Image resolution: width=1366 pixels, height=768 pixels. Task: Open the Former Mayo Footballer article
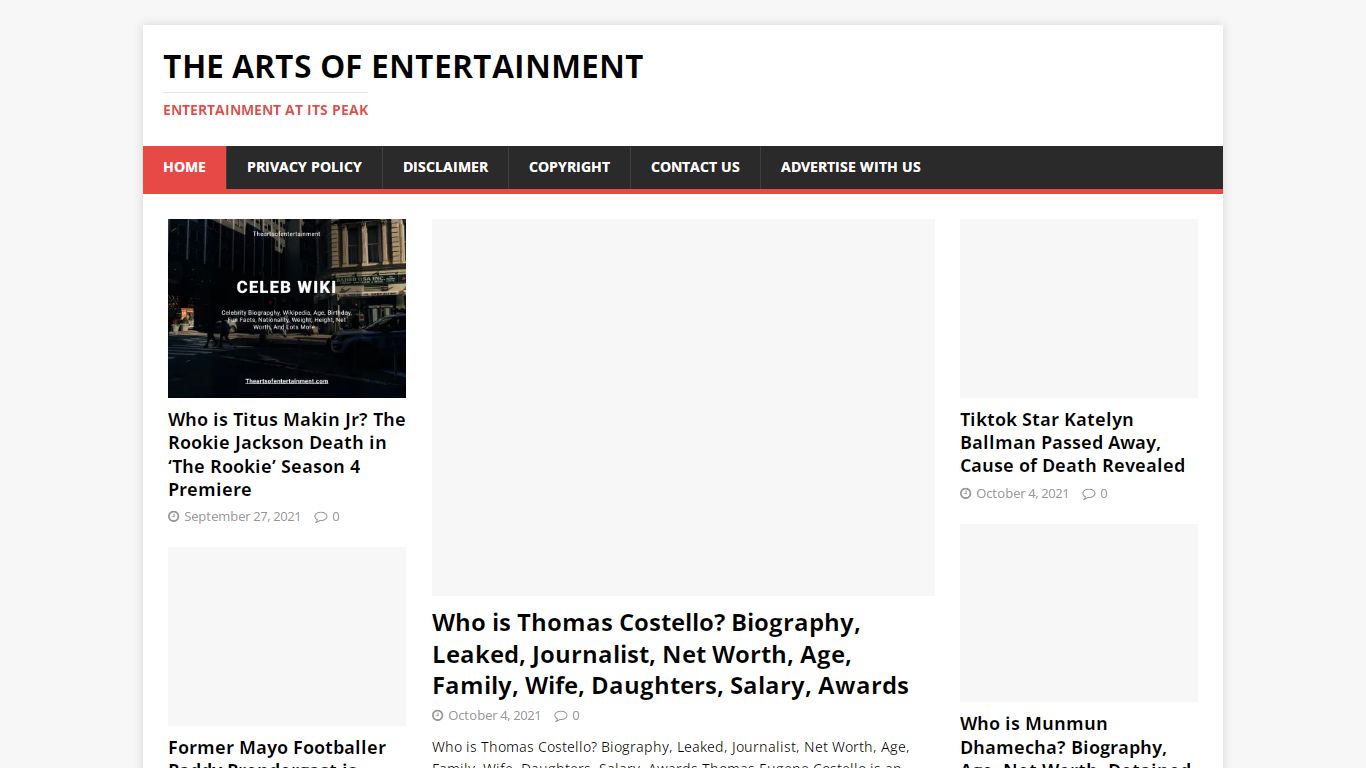click(x=277, y=752)
